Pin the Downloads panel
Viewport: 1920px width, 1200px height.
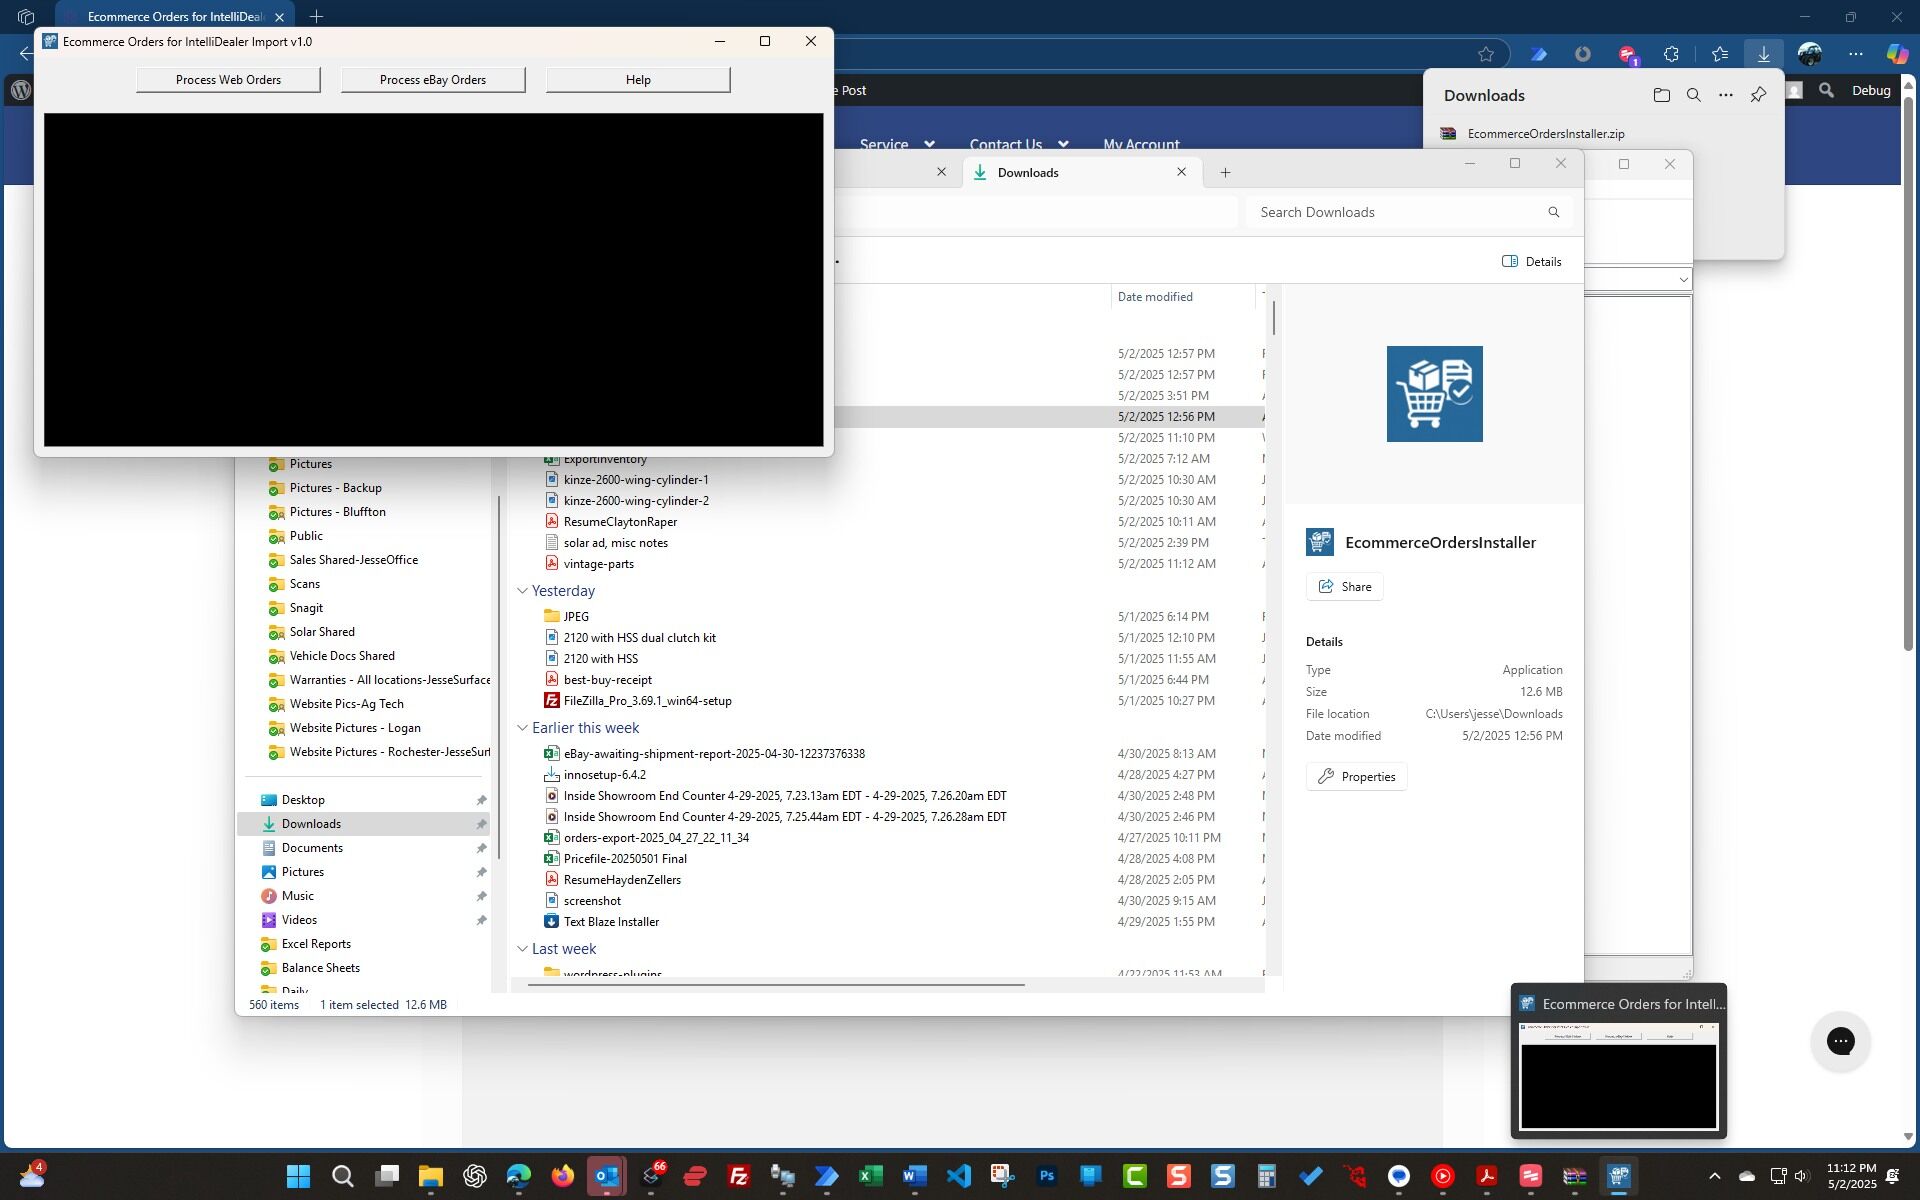click(x=1758, y=95)
